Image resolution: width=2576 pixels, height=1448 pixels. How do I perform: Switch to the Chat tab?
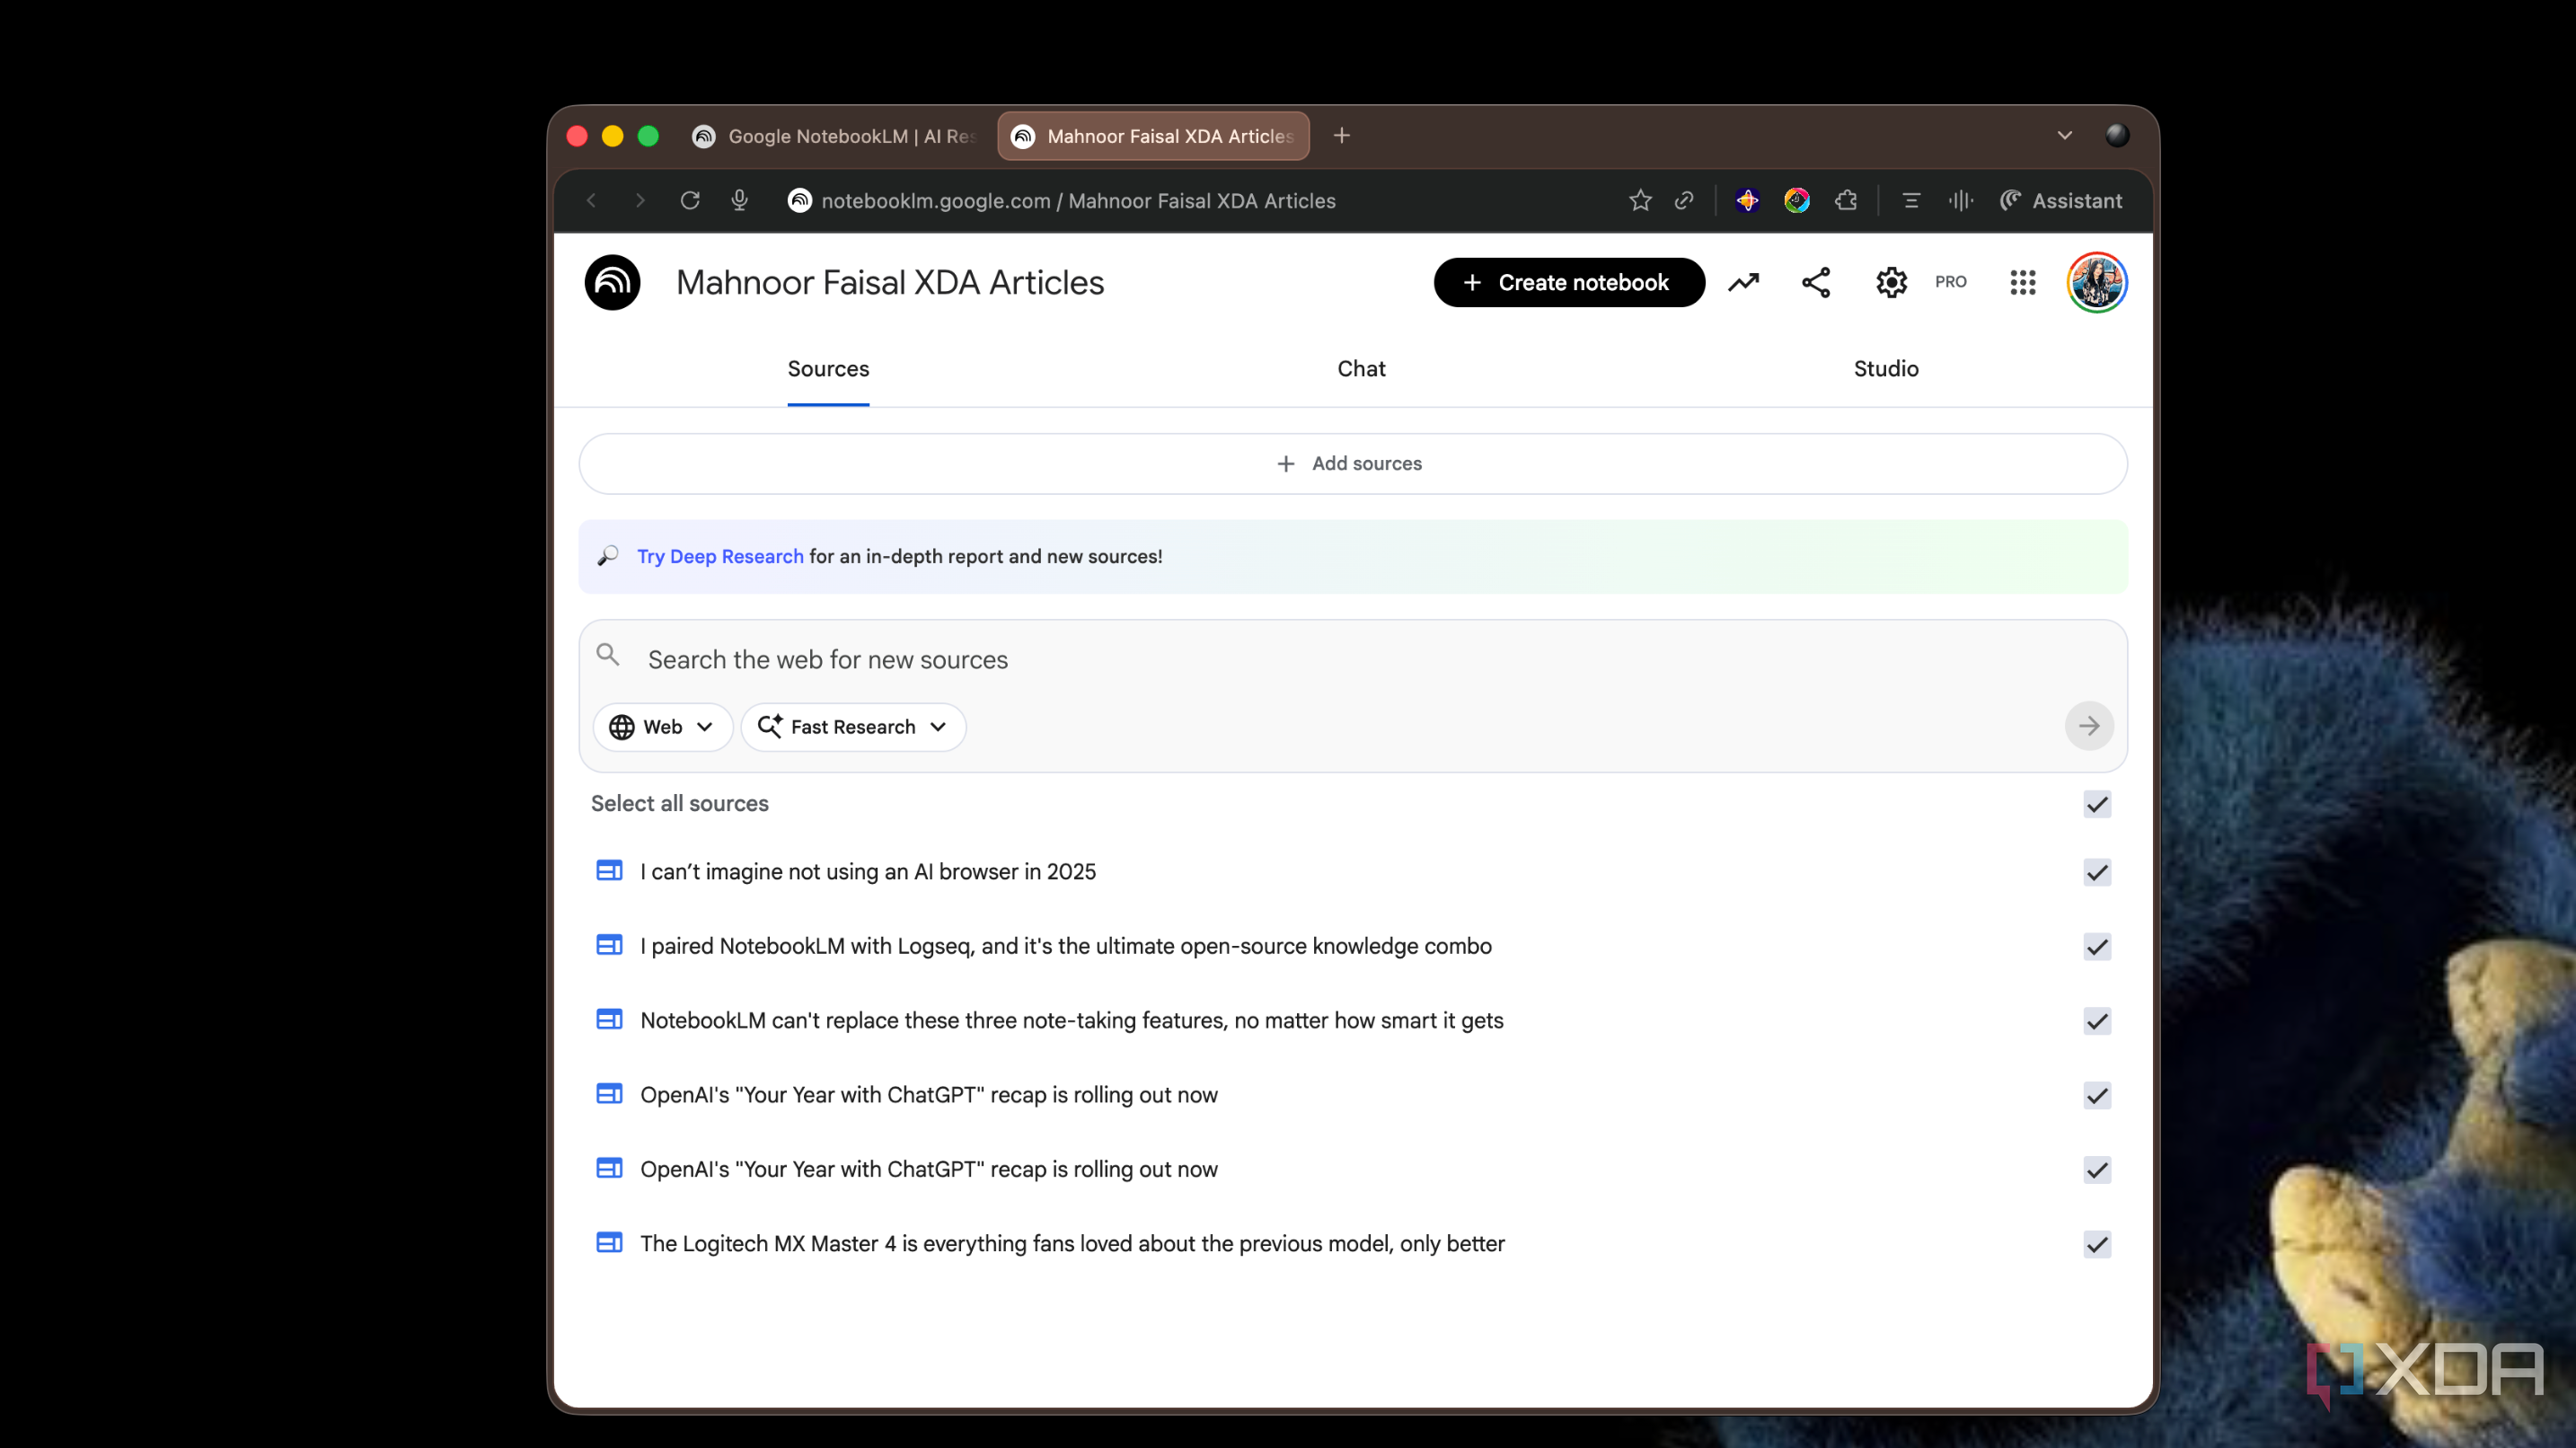tap(1361, 369)
